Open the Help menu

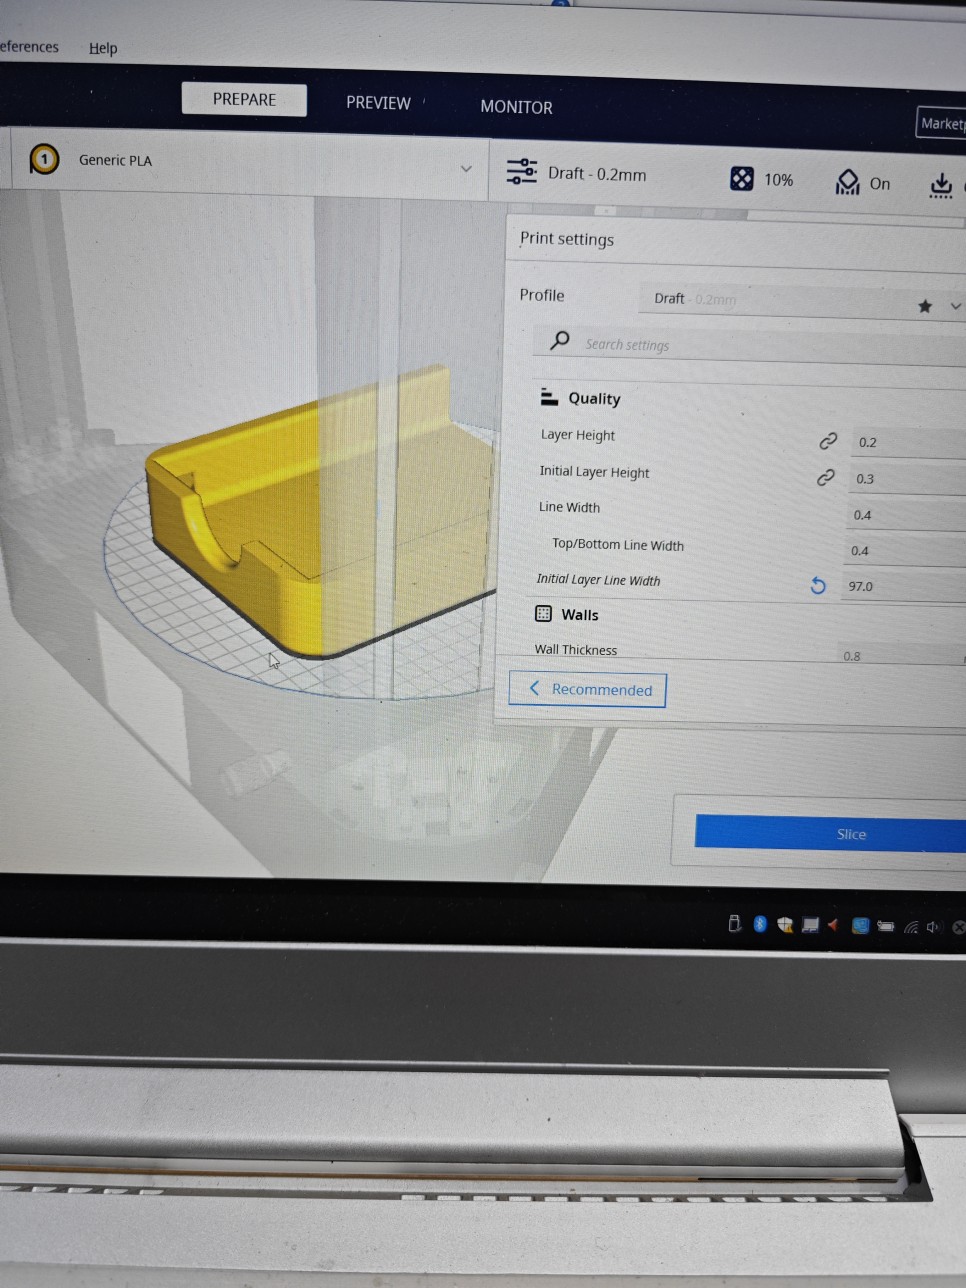(103, 48)
